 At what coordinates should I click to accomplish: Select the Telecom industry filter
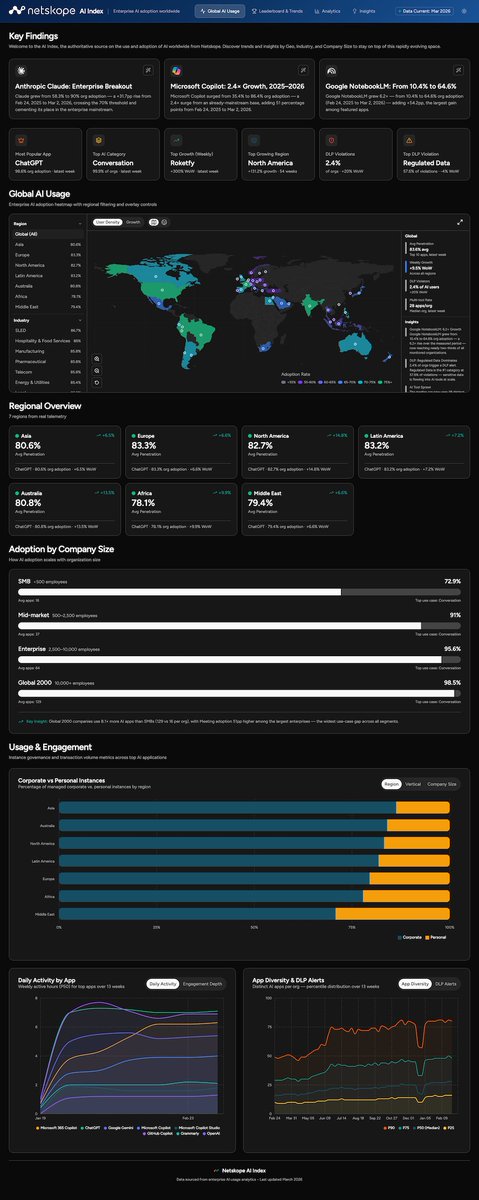pyautogui.click(x=48, y=372)
